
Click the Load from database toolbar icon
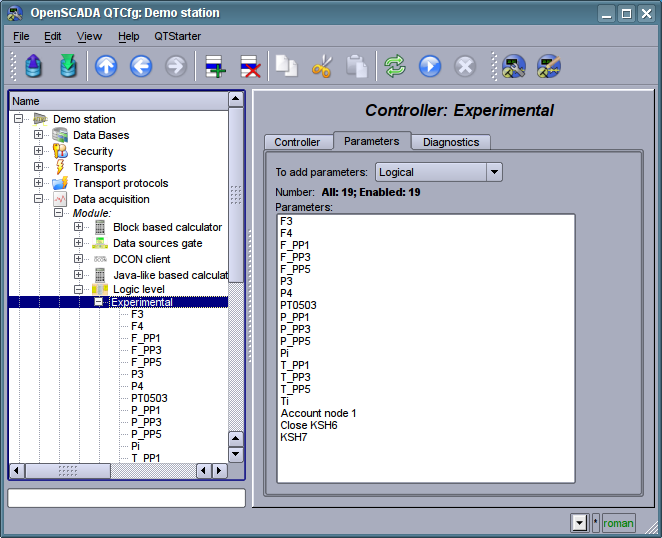[x=34, y=66]
